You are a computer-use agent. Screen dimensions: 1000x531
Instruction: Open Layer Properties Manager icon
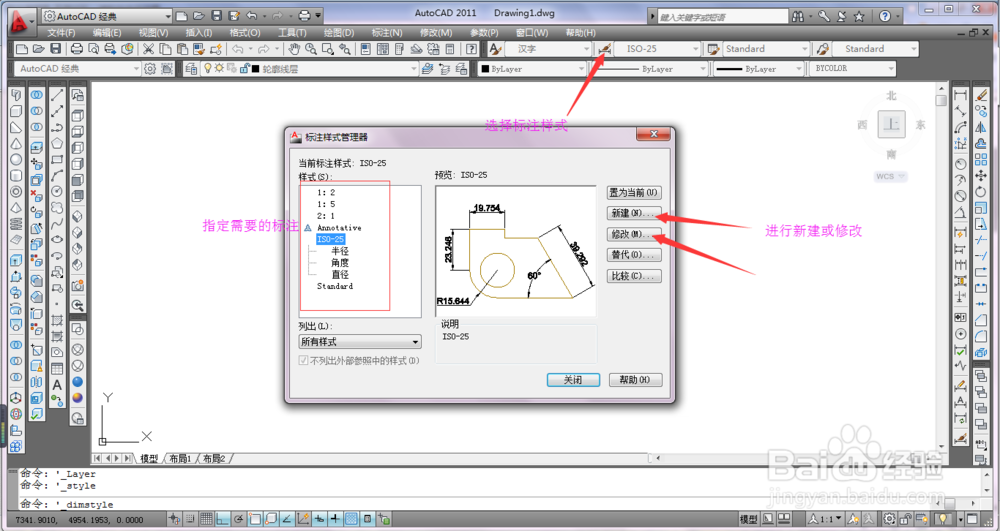tap(191, 69)
